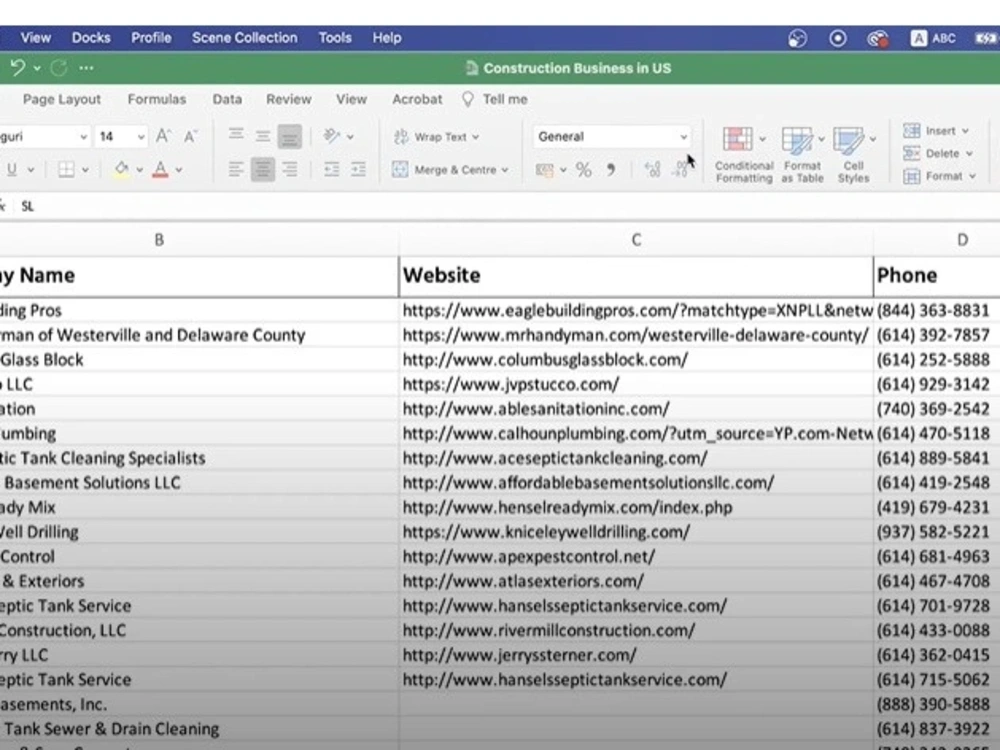Open the Undo history dropdown arrow
The width and height of the screenshot is (1000, 750).
point(37,68)
